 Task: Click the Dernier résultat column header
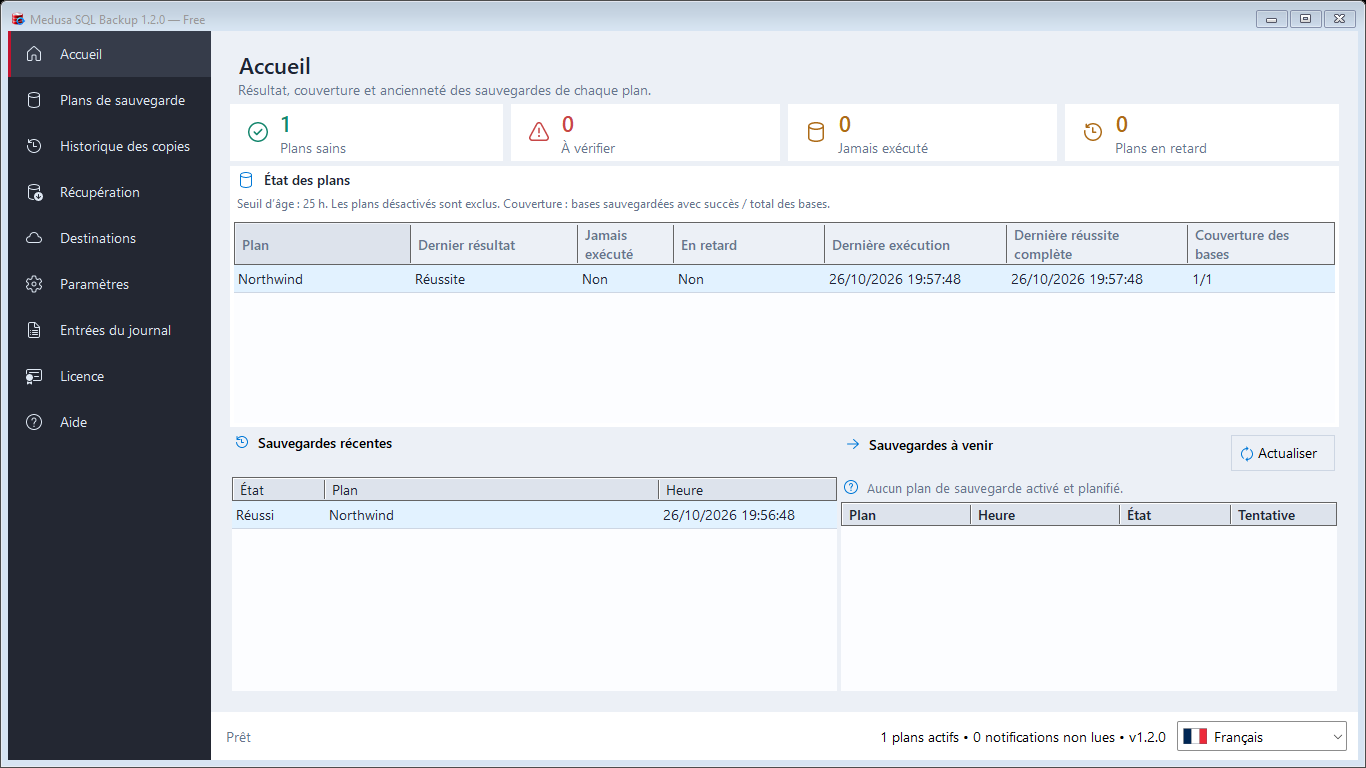[494, 244]
